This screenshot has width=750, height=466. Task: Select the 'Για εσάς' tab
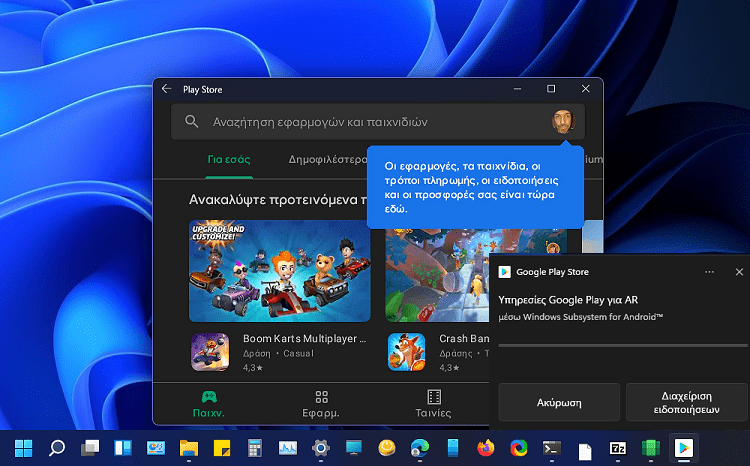pyautogui.click(x=229, y=159)
